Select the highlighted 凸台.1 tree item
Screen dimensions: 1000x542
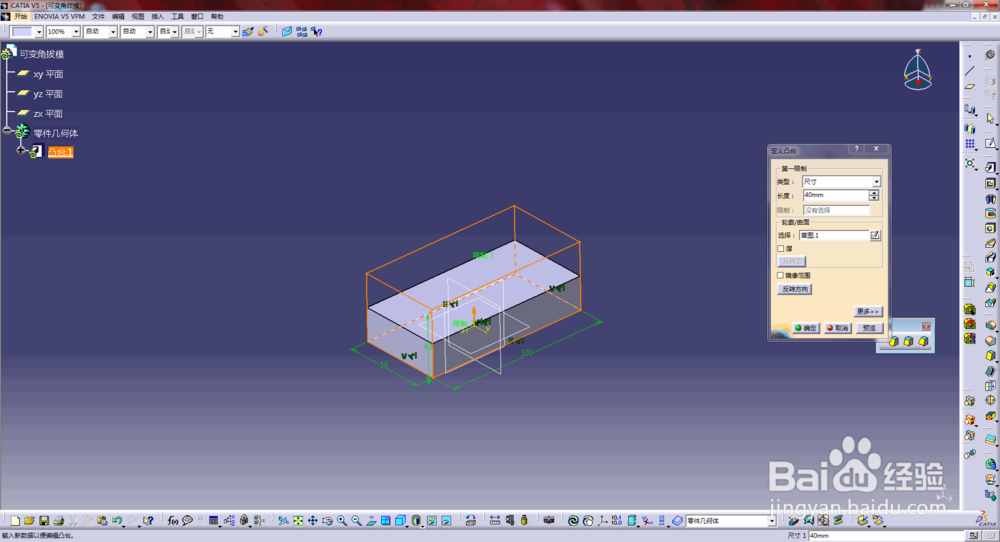coord(61,152)
